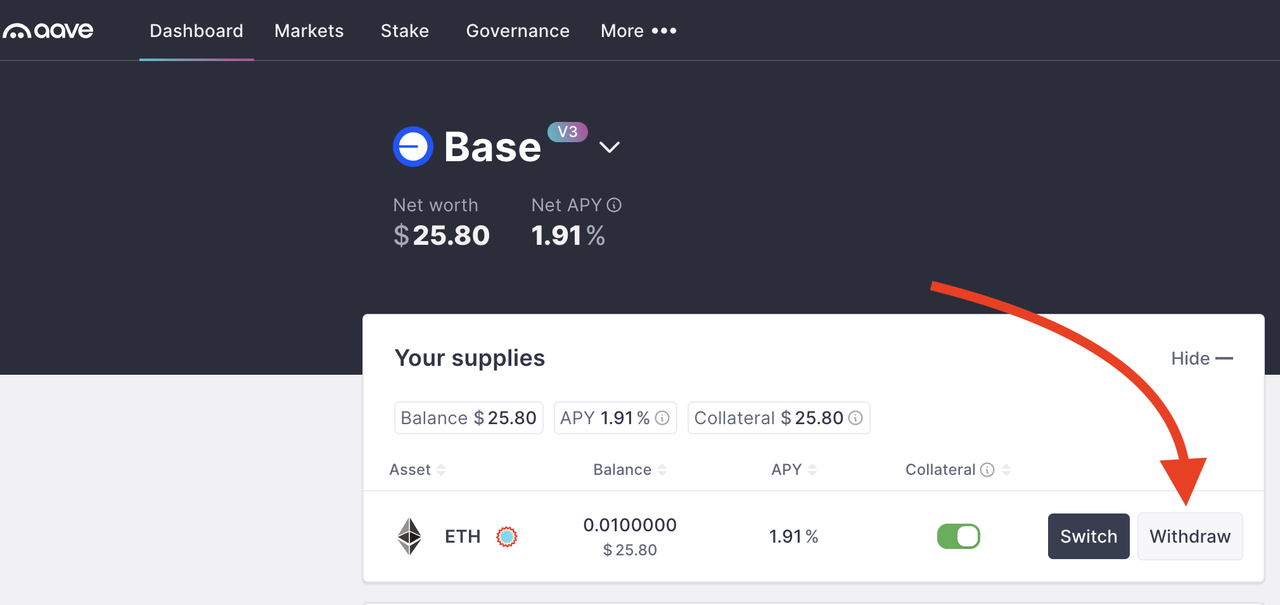Viewport: 1280px width, 605px height.
Task: Click the Ethereum diamond asset icon
Action: [x=410, y=536]
